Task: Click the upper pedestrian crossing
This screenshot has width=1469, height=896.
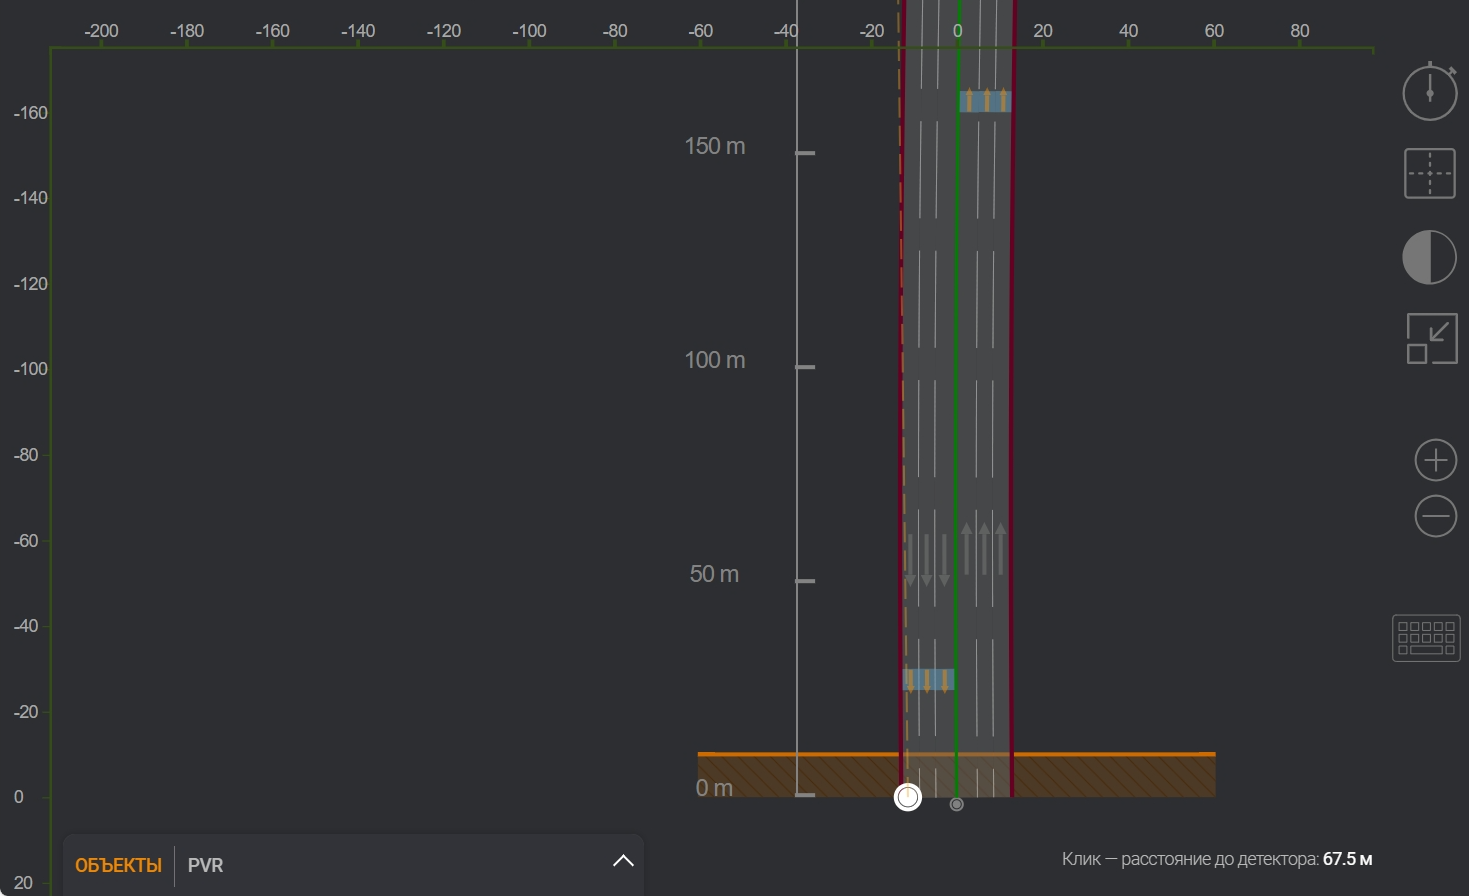Action: pos(985,100)
